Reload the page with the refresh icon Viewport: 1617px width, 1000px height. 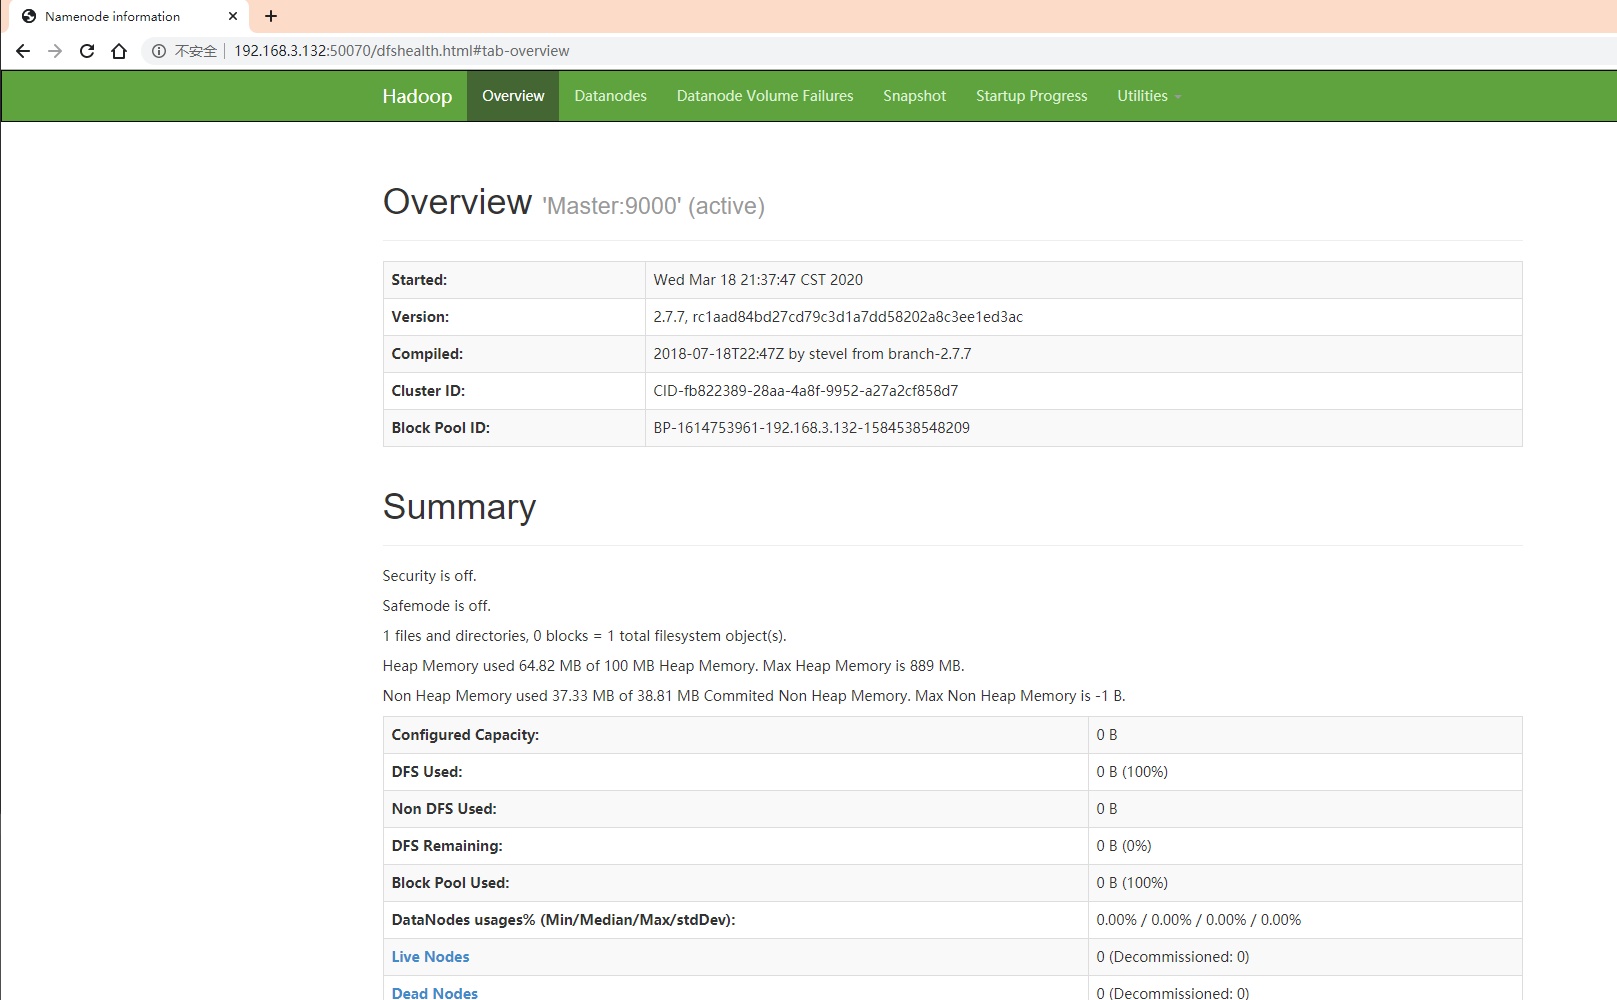coord(87,51)
